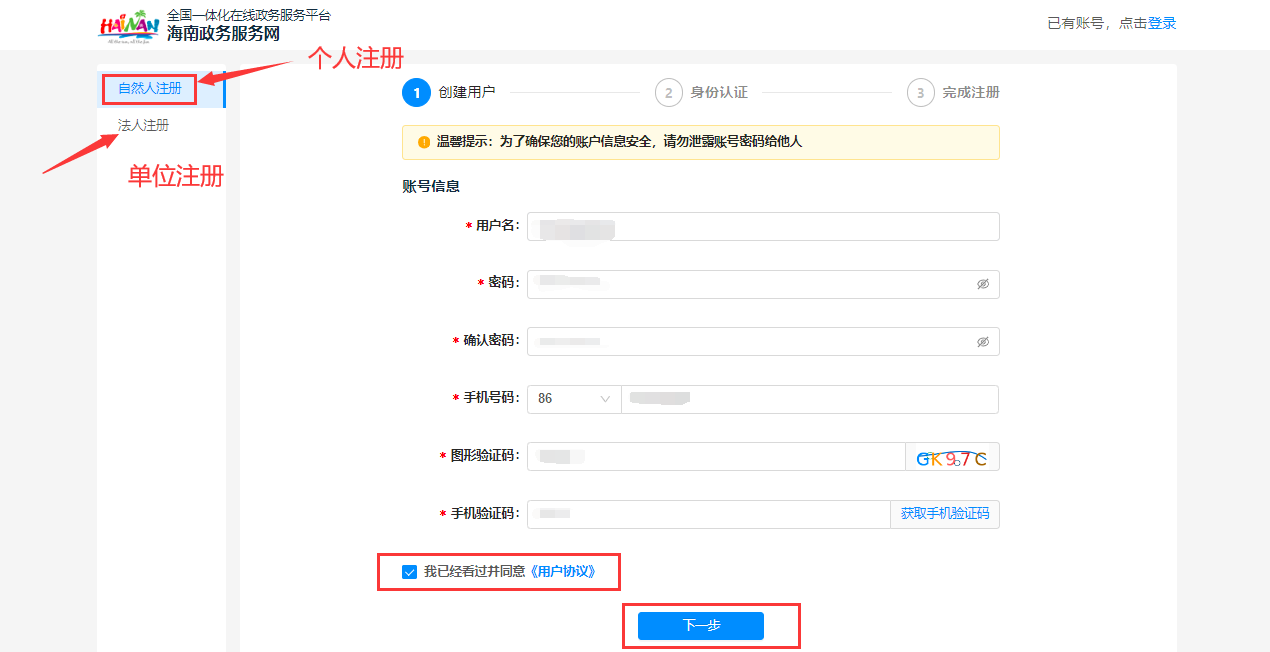
Task: Click the Hainan logo in the header
Action: click(129, 27)
